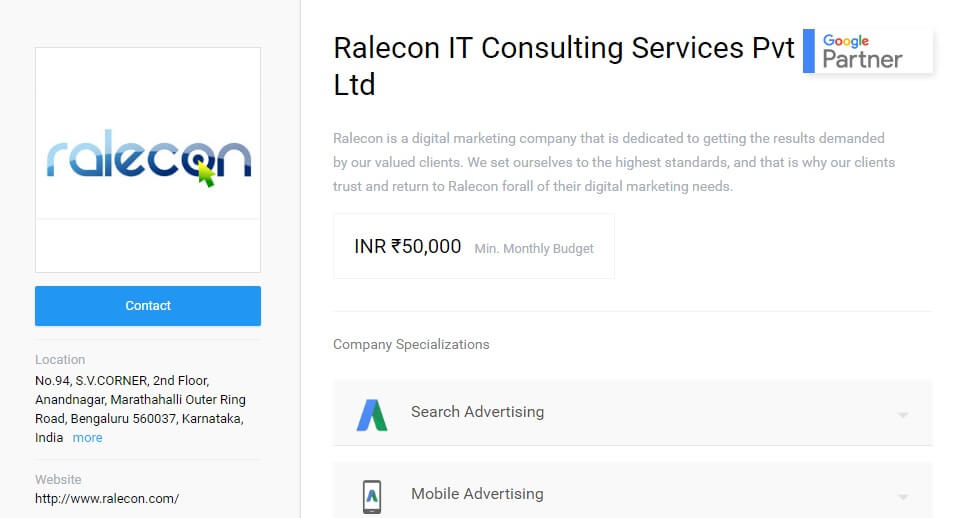Click the INR ₹50,000 budget amount
This screenshot has width=963, height=518.
(408, 246)
